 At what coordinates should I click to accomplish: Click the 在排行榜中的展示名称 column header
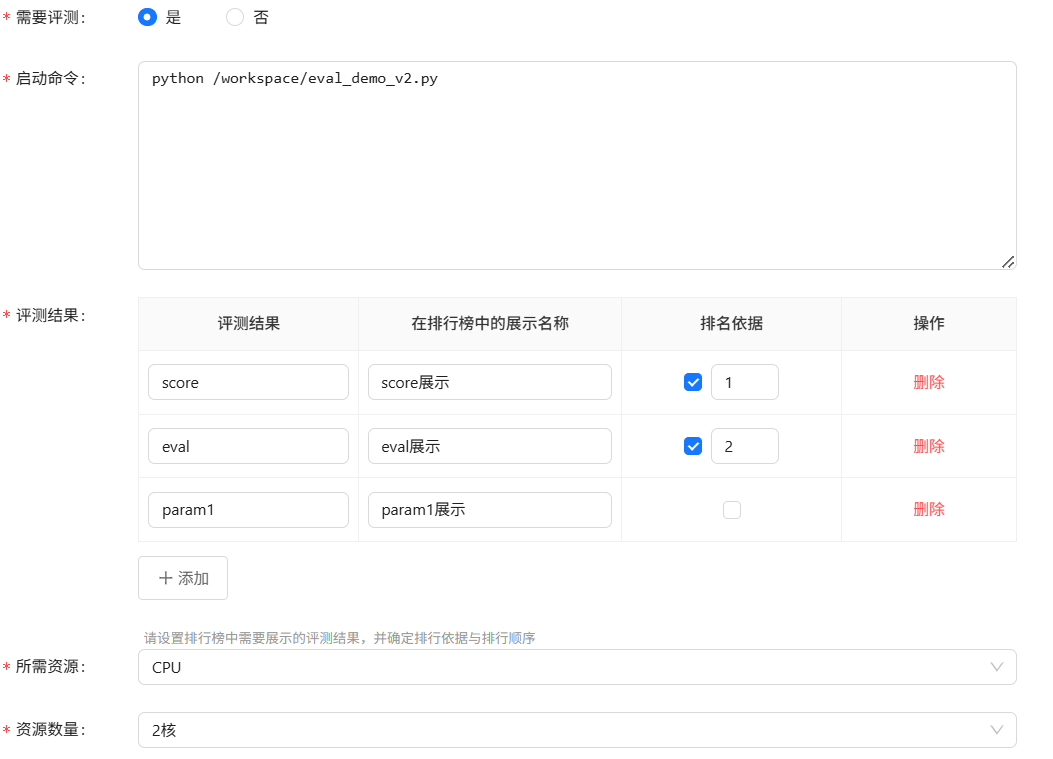tap(490, 324)
